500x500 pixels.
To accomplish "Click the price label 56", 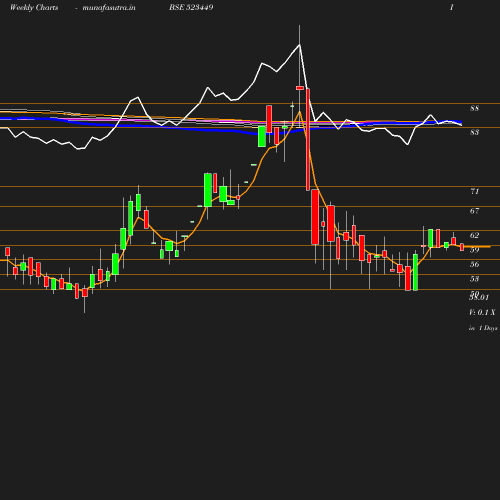I will (474, 264).
